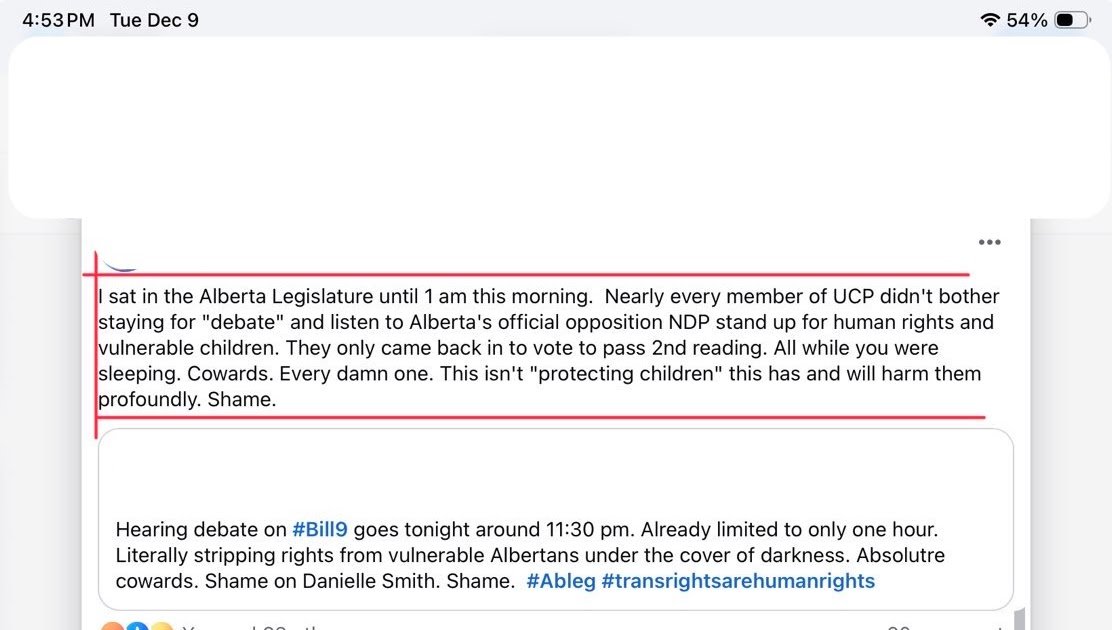Tap the battery icon in status bar

coord(1071,20)
